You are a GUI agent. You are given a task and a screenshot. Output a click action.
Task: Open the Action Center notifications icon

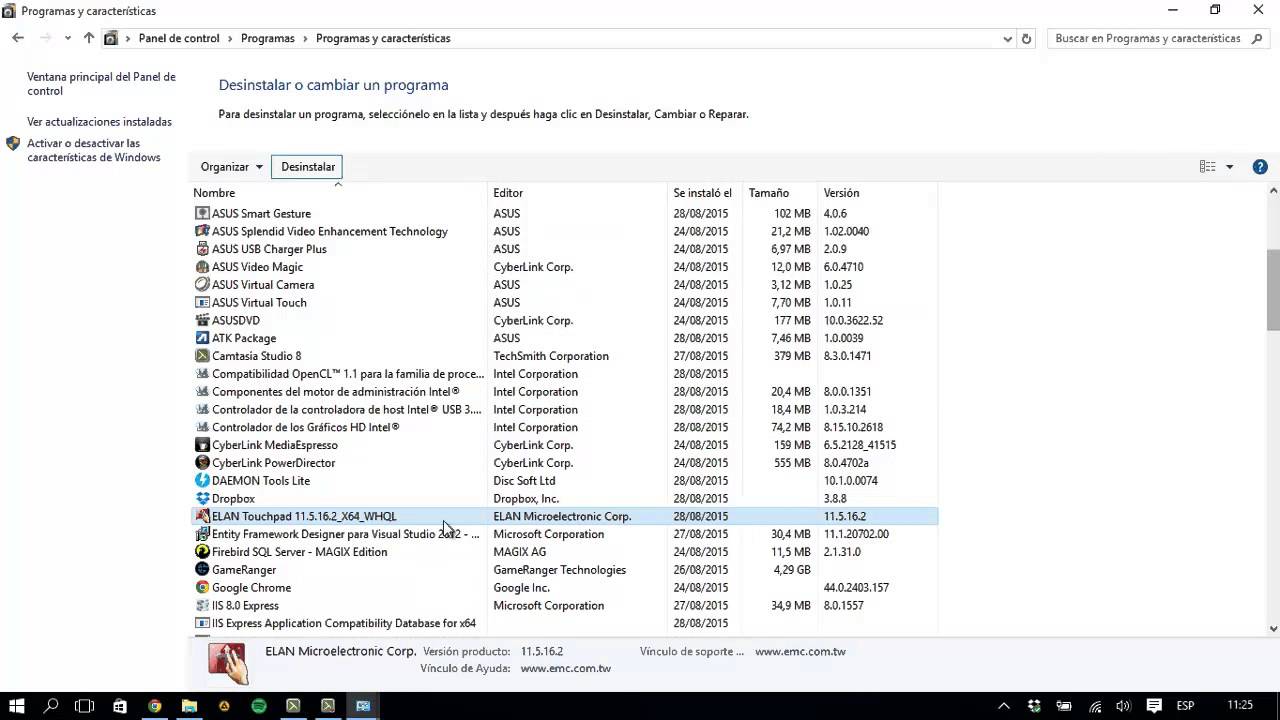(x=1154, y=705)
